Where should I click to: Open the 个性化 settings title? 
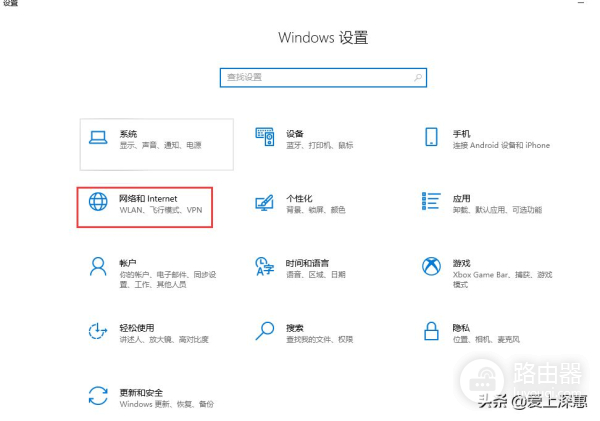coord(299,199)
